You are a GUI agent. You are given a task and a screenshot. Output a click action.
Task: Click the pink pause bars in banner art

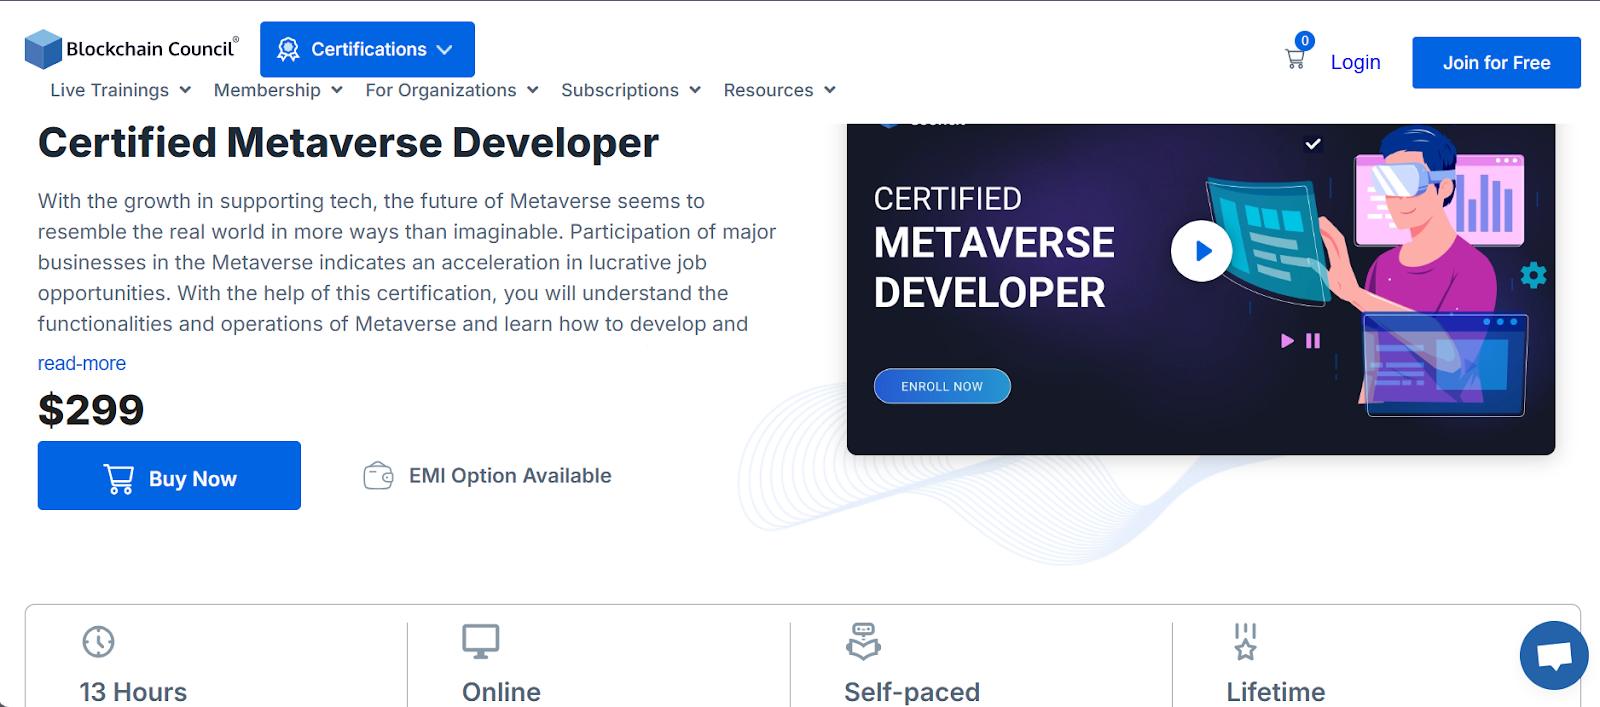(x=1313, y=341)
